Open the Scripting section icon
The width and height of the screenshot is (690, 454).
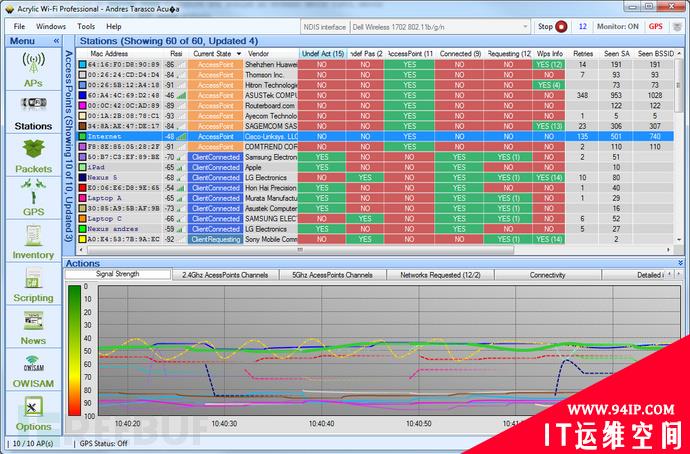click(33, 278)
